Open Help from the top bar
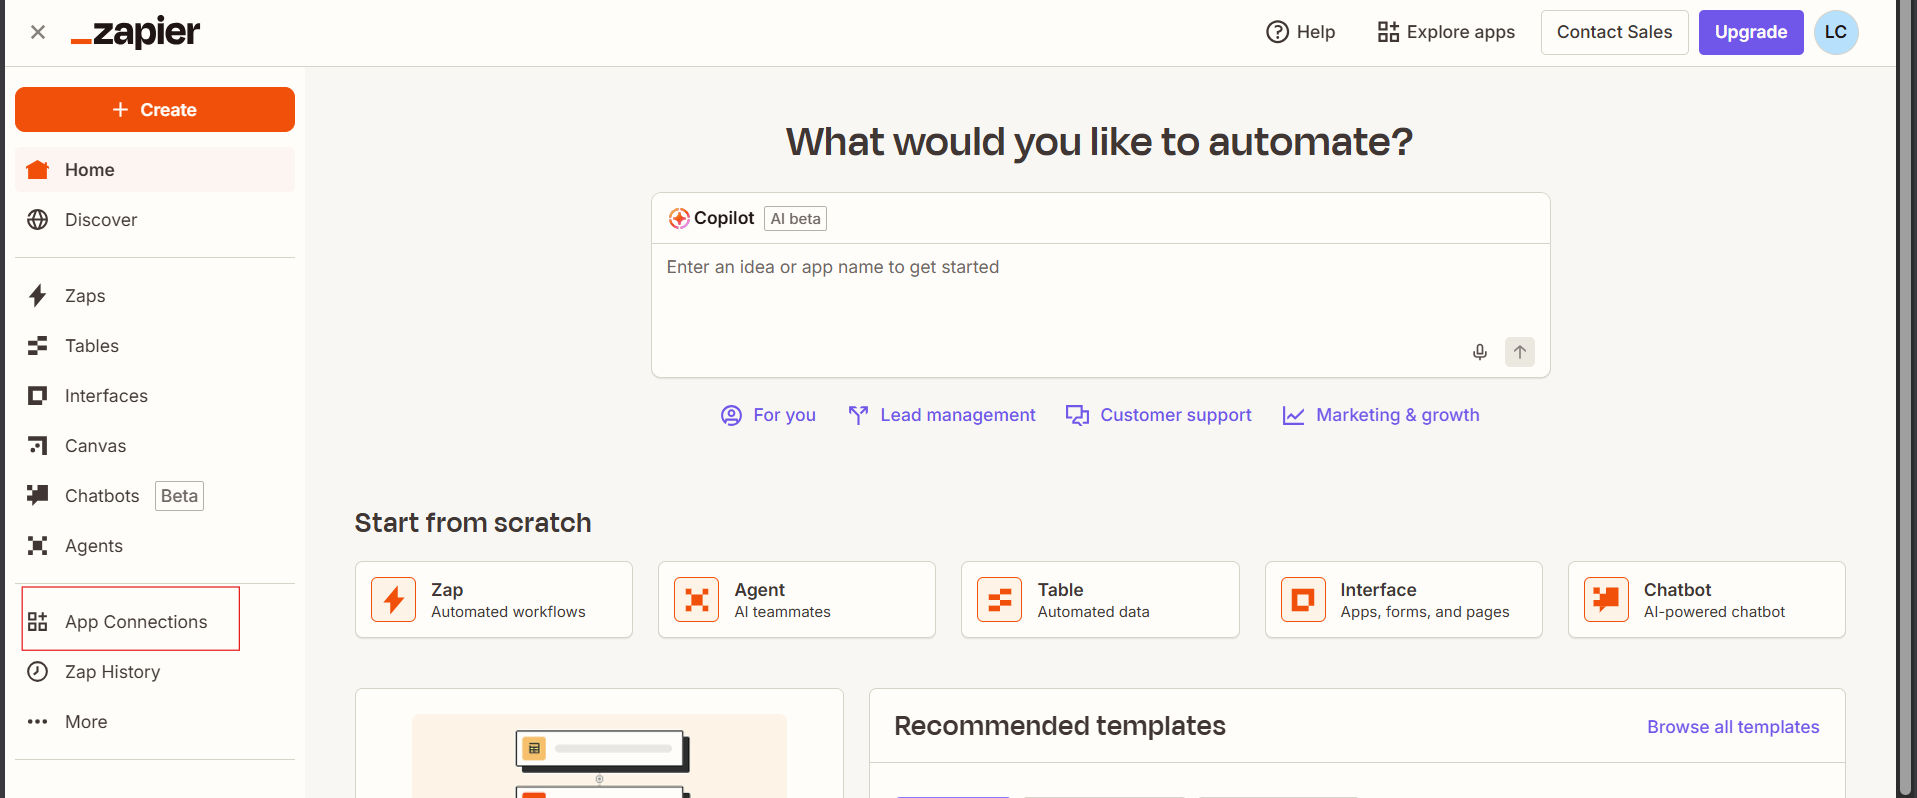Screen dimensions: 1917x798 (1300, 32)
